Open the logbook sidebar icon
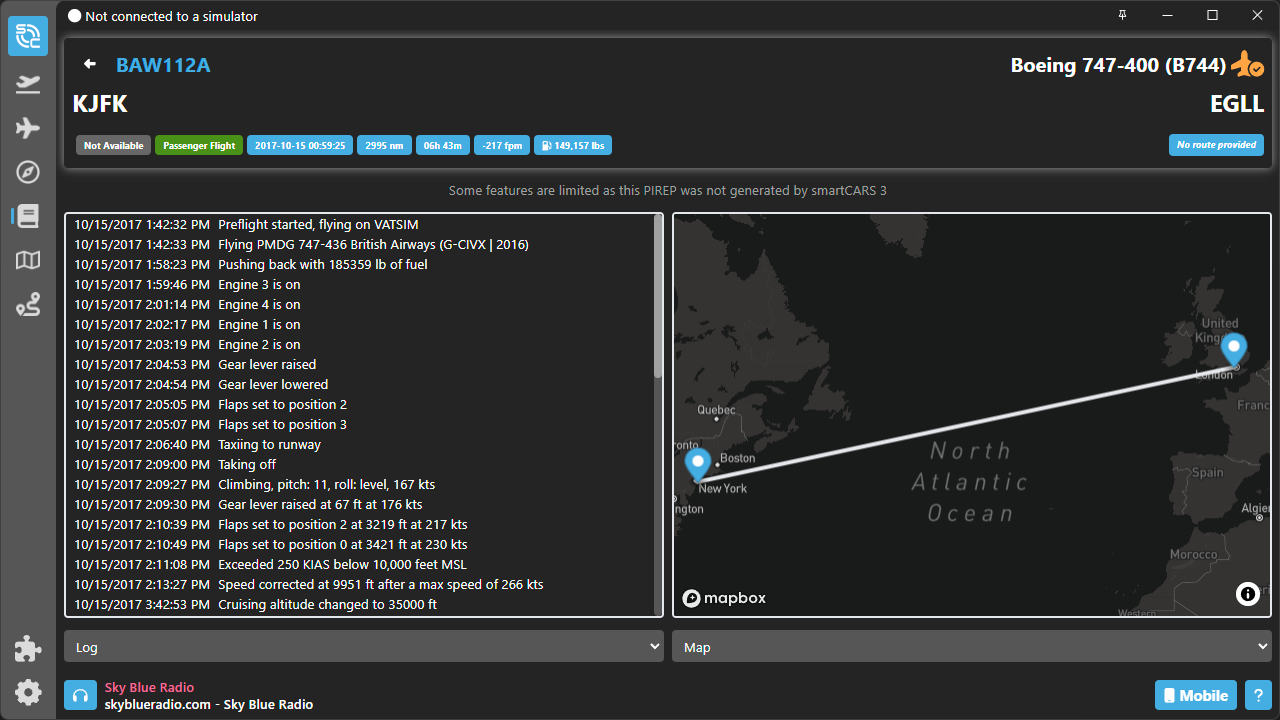This screenshot has height=720, width=1280. pyautogui.click(x=28, y=216)
